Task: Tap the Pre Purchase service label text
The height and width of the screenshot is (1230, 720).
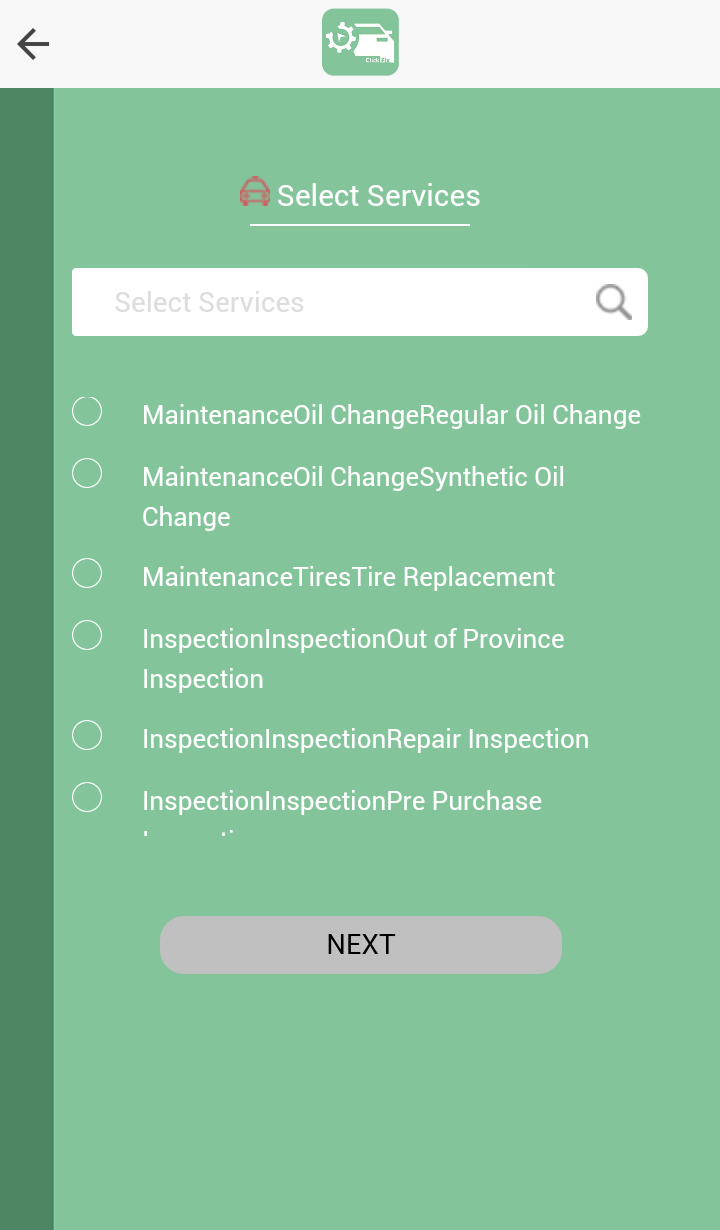Action: (342, 801)
